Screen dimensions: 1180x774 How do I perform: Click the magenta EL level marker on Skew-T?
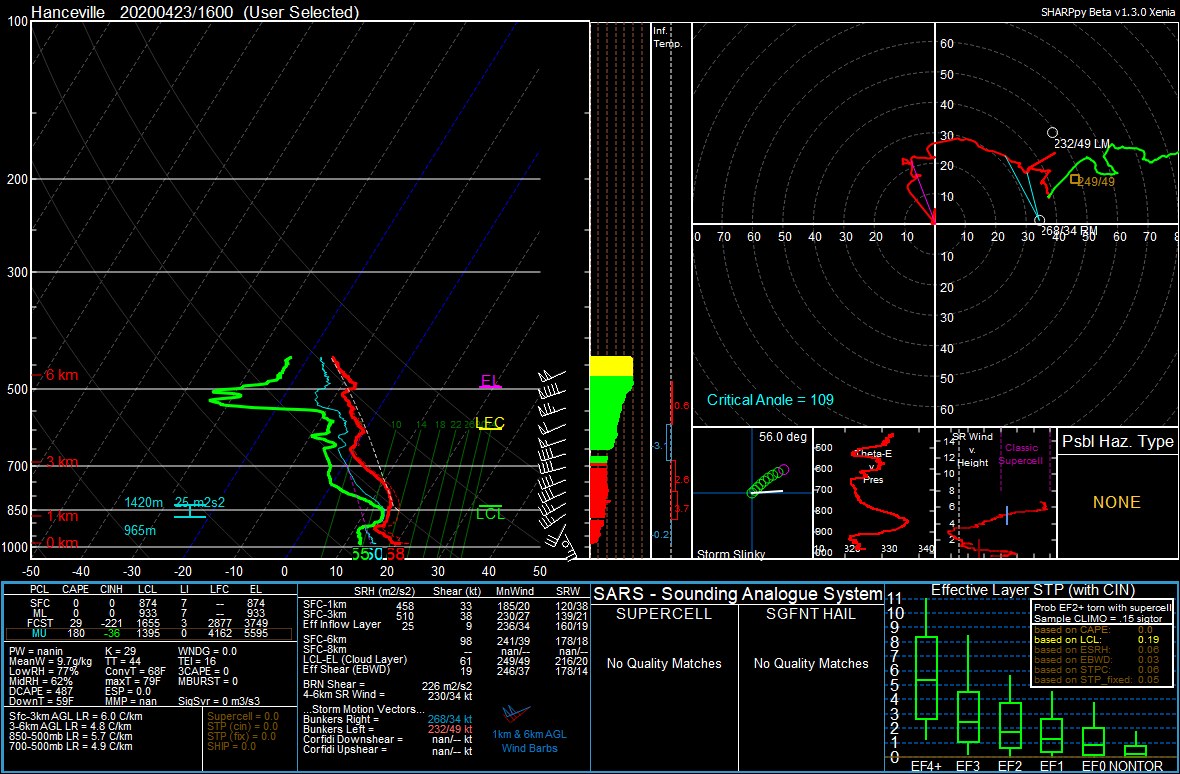point(491,381)
